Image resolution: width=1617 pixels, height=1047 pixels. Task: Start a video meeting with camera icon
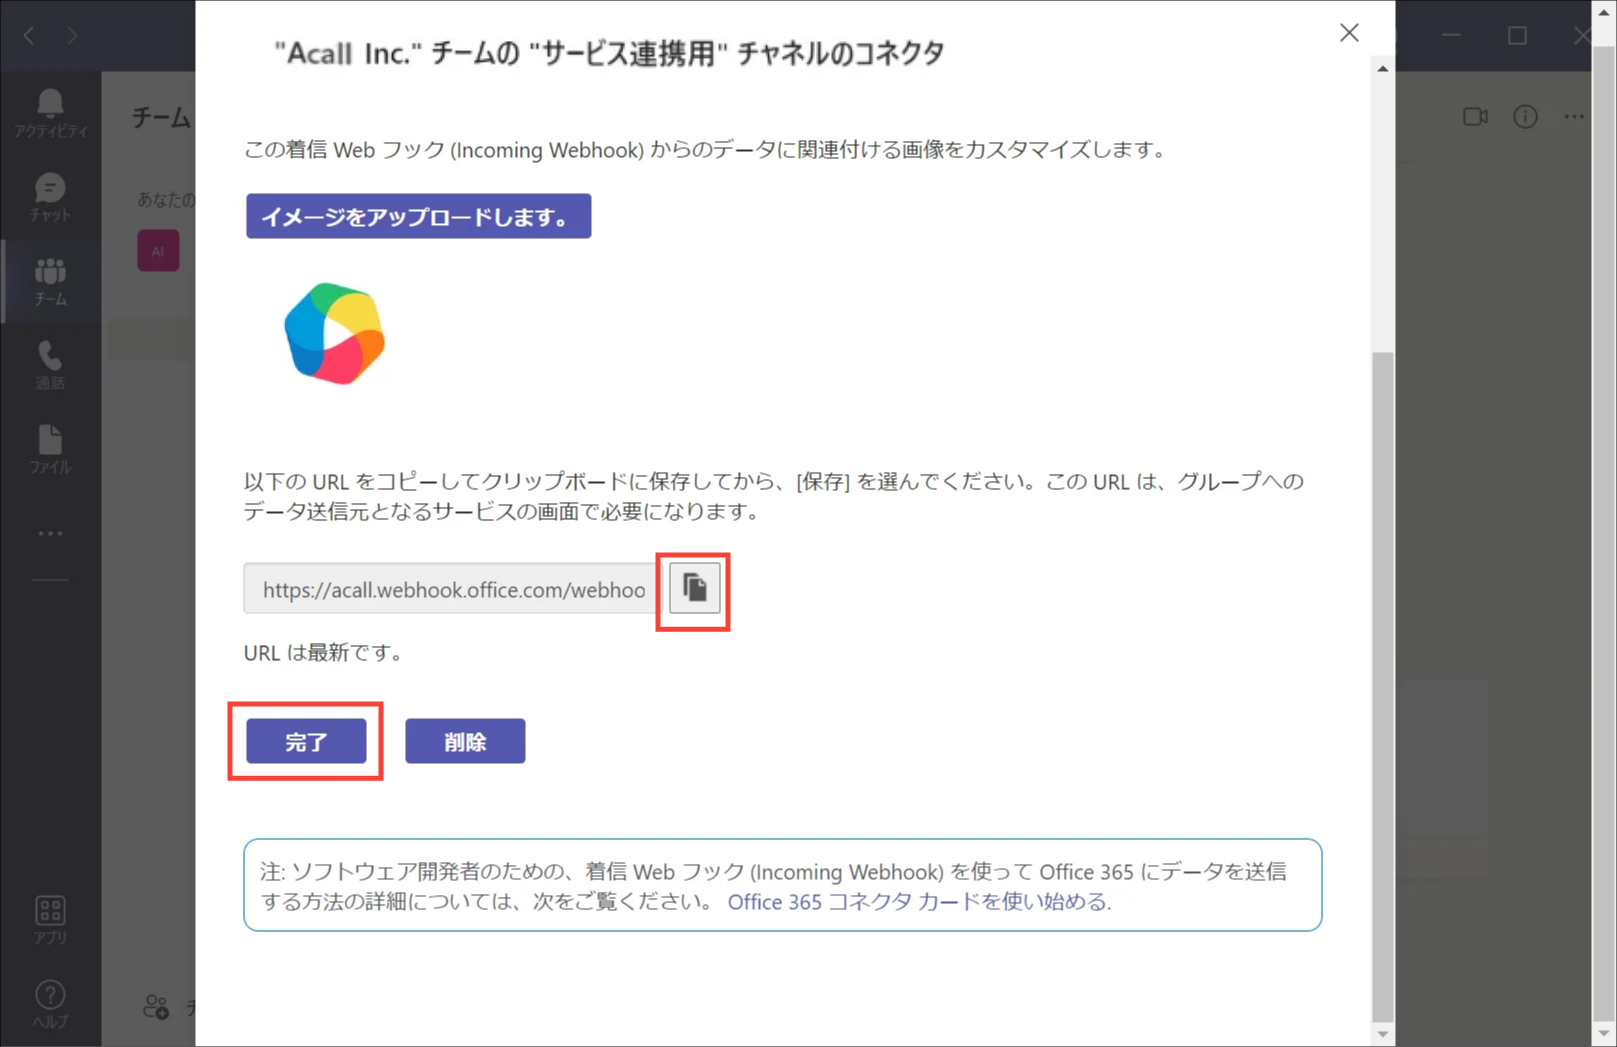pos(1475,117)
